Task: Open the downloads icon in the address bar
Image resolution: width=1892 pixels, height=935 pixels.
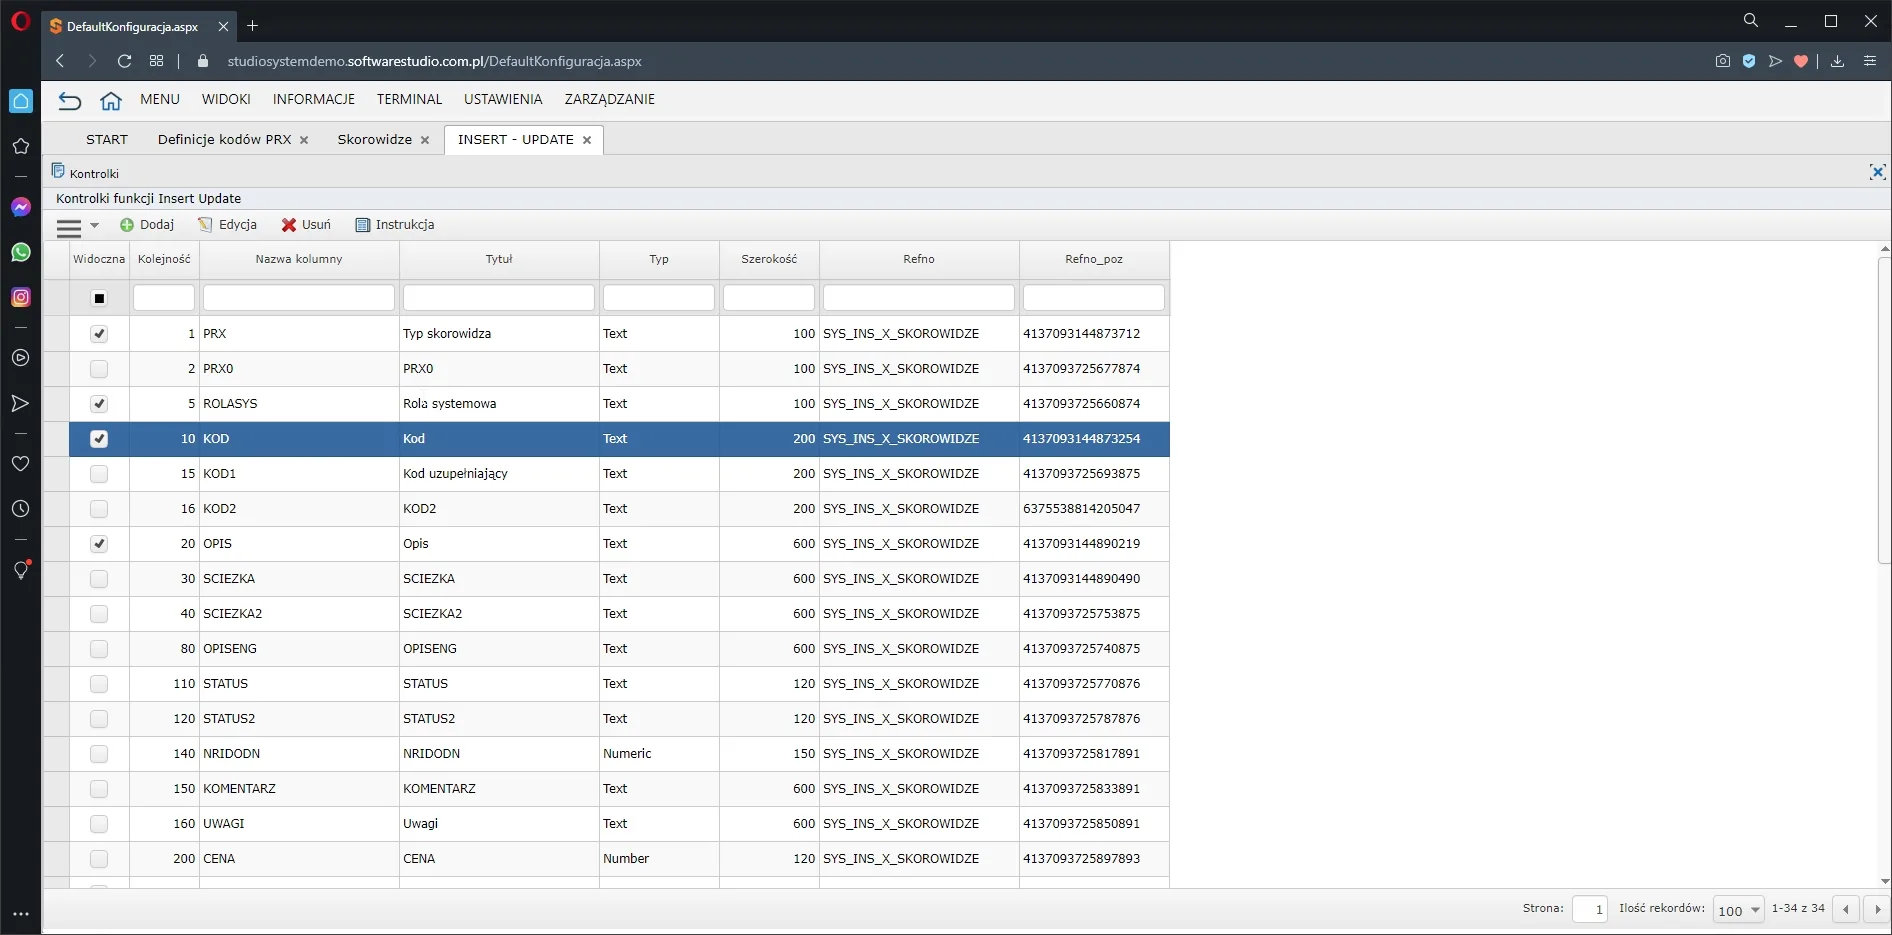Action: 1837,61
